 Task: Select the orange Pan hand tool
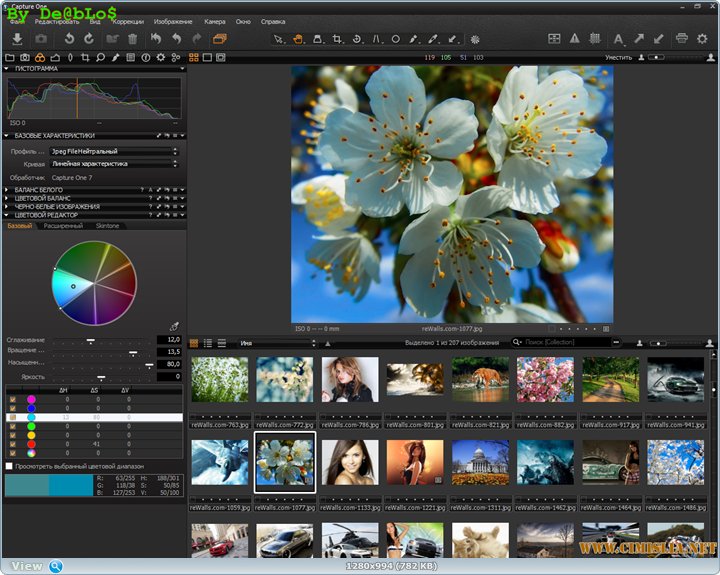297,39
